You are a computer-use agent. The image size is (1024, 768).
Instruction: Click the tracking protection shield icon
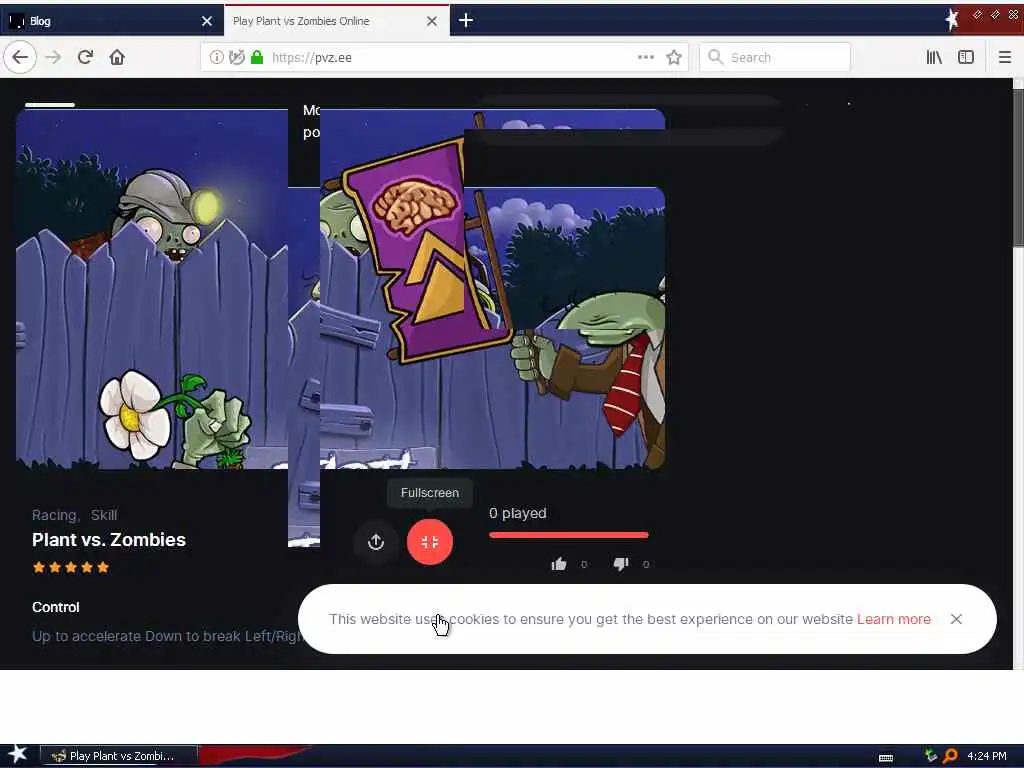pyautogui.click(x=237, y=57)
